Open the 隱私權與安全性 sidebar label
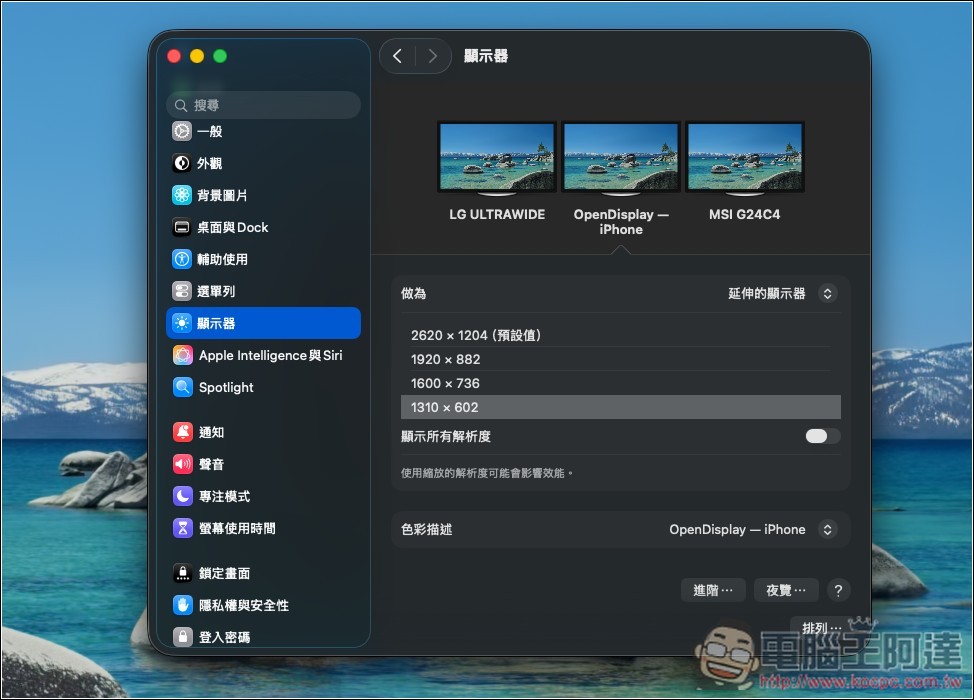Viewport: 974px width, 700px height. [244, 605]
